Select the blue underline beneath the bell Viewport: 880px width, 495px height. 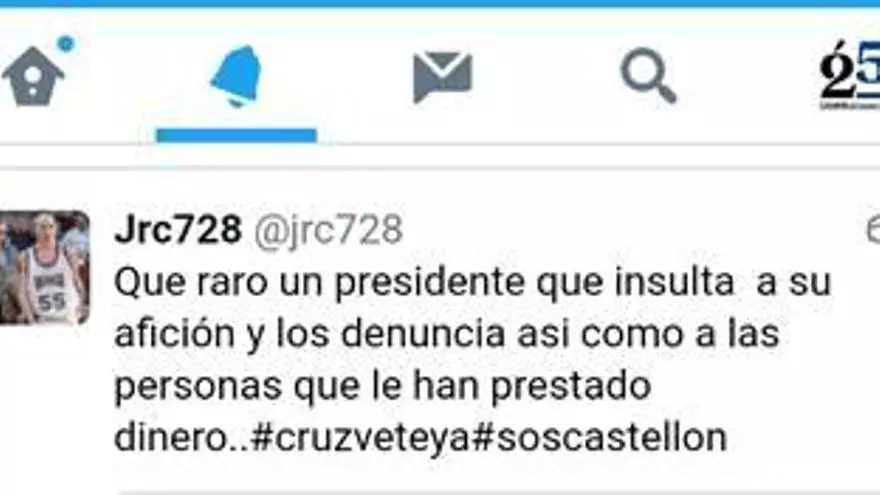[x=236, y=135]
